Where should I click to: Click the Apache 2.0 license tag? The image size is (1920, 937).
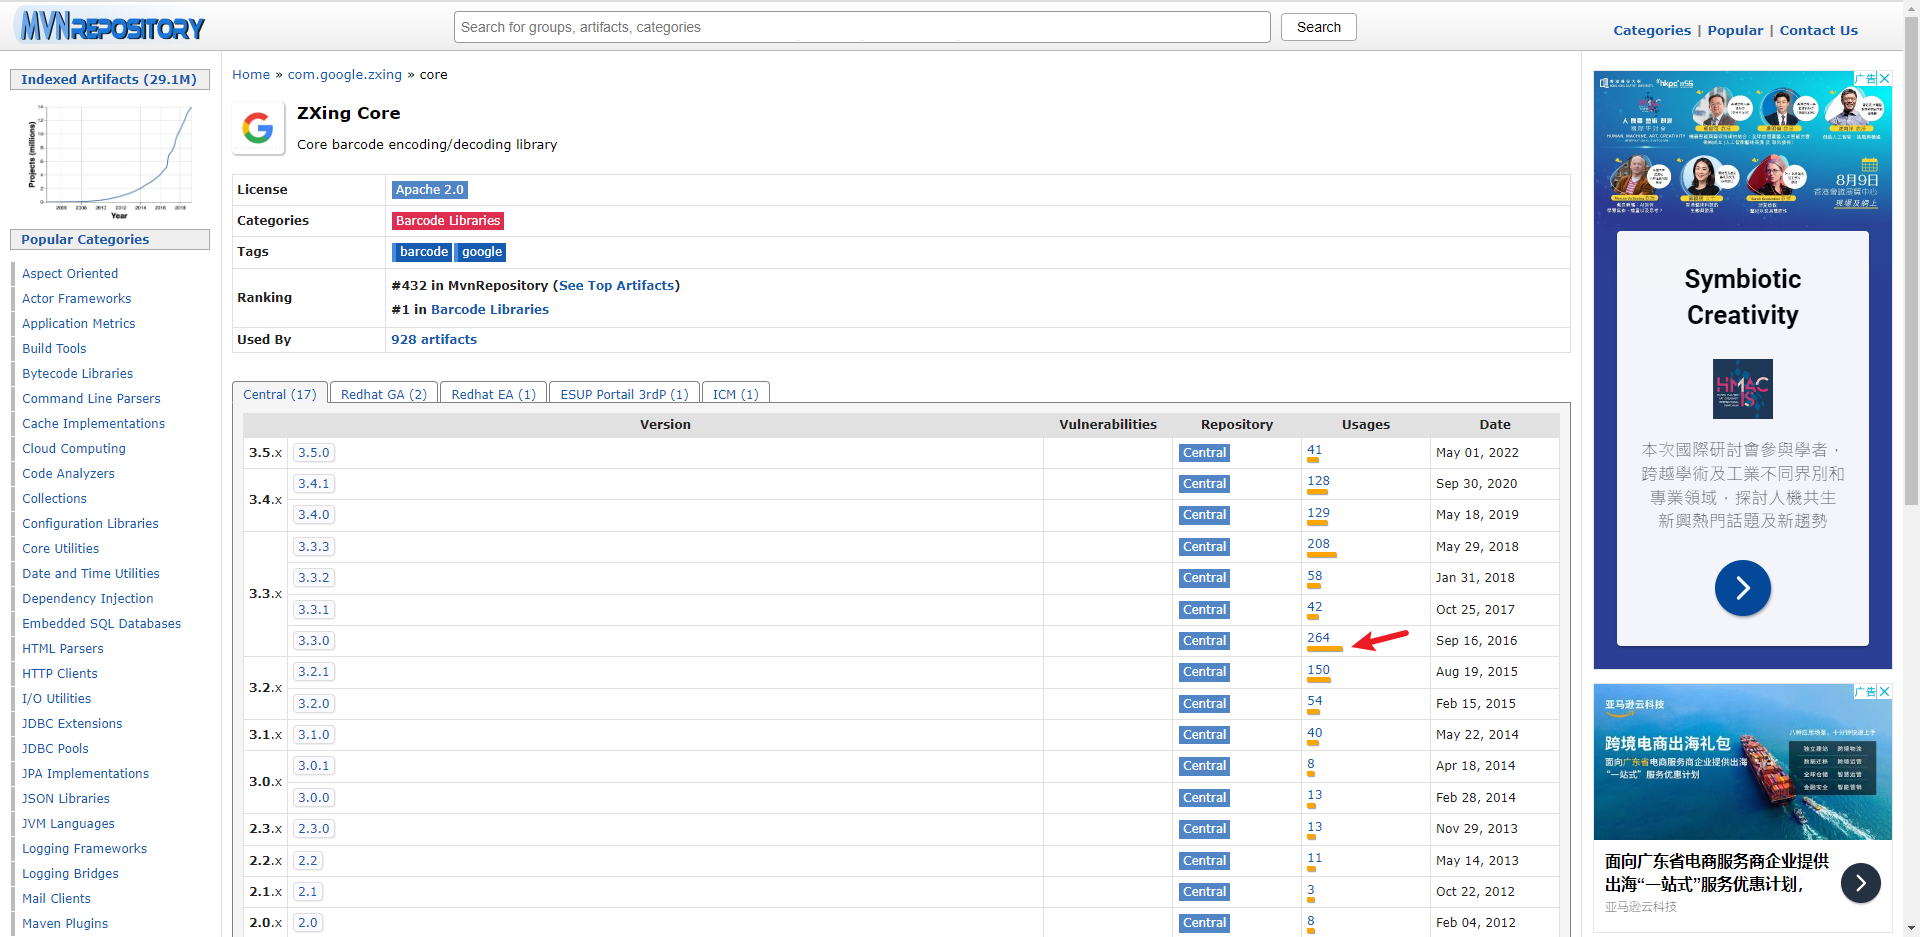(429, 189)
